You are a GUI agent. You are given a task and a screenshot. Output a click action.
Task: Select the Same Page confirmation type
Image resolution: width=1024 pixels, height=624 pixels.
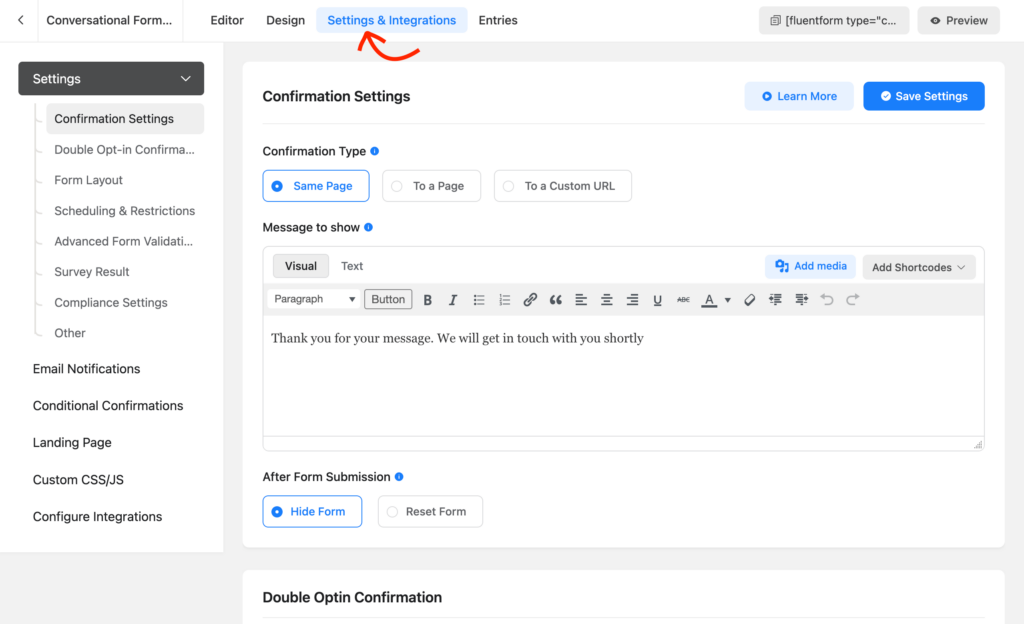[315, 186]
